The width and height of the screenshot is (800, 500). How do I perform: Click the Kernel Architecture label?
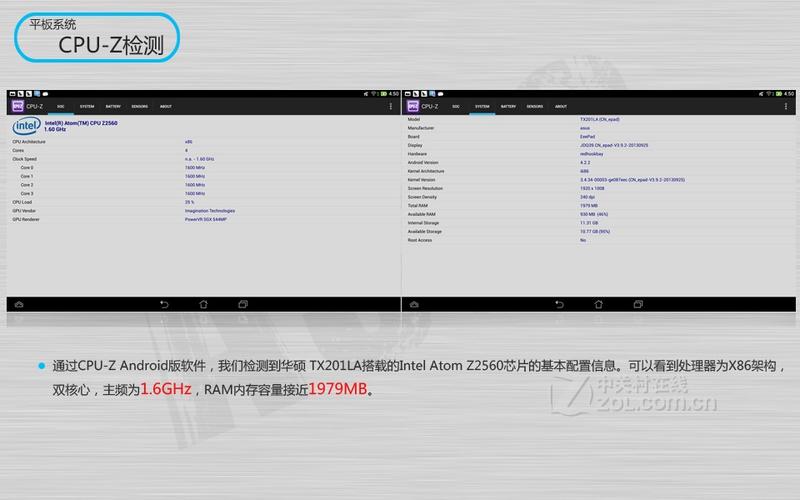click(x=426, y=171)
